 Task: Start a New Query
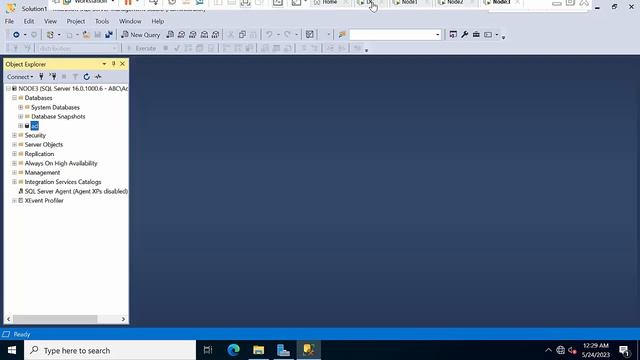[x=141, y=35]
